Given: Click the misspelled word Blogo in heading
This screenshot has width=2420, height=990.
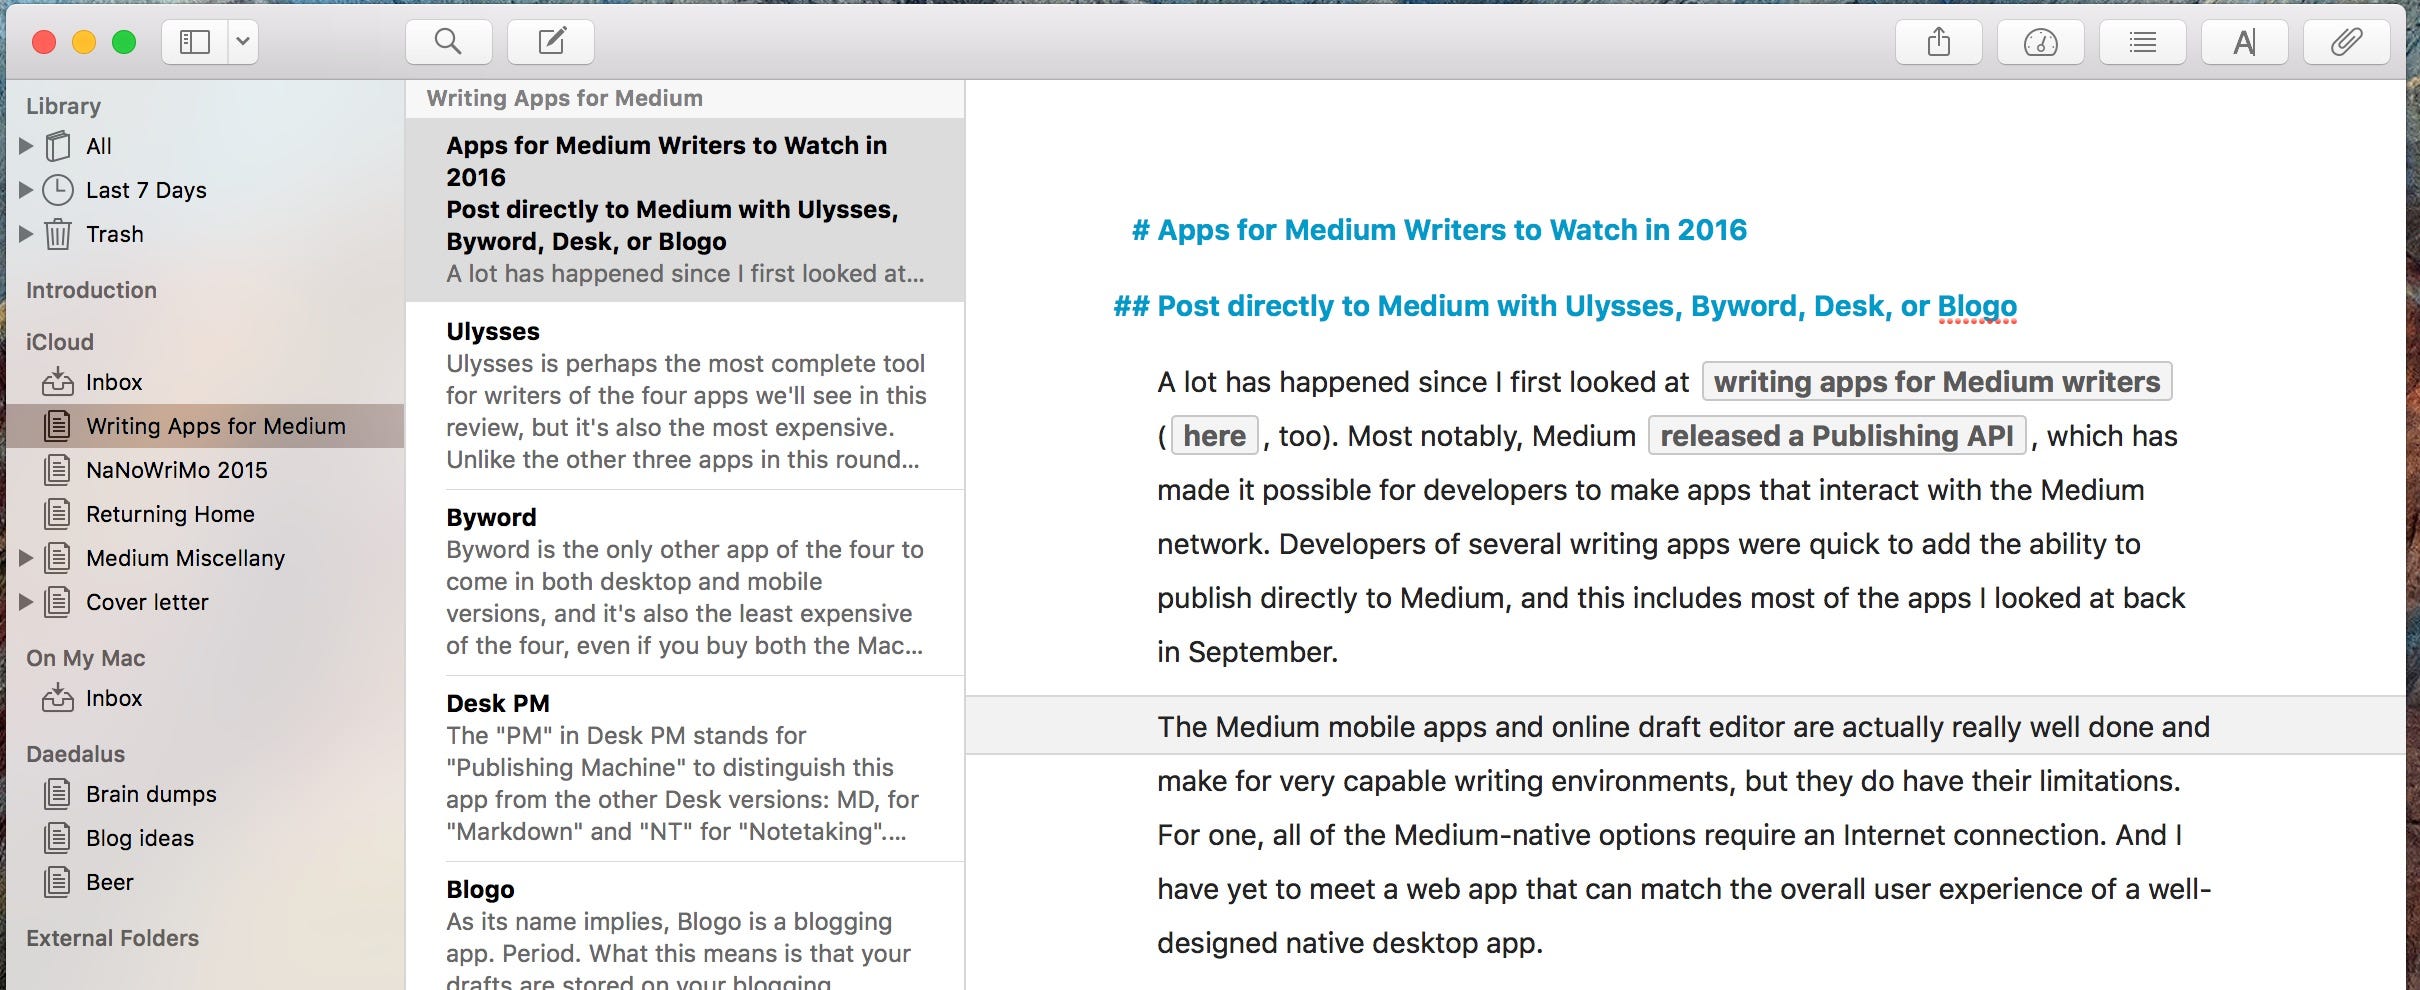Looking at the screenshot, I should pyautogui.click(x=1977, y=306).
